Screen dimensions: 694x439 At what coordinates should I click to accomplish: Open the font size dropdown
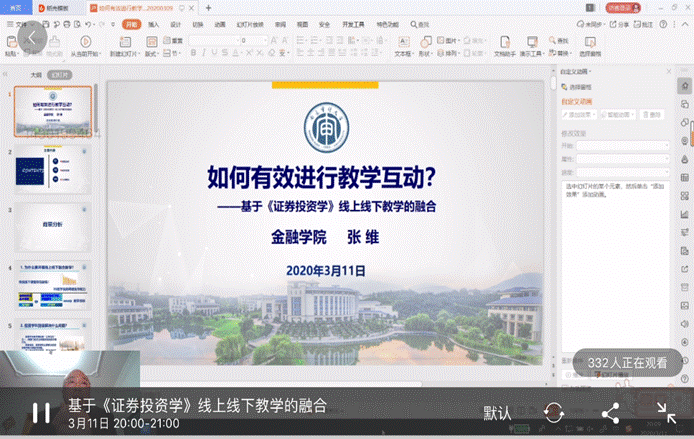click(254, 40)
